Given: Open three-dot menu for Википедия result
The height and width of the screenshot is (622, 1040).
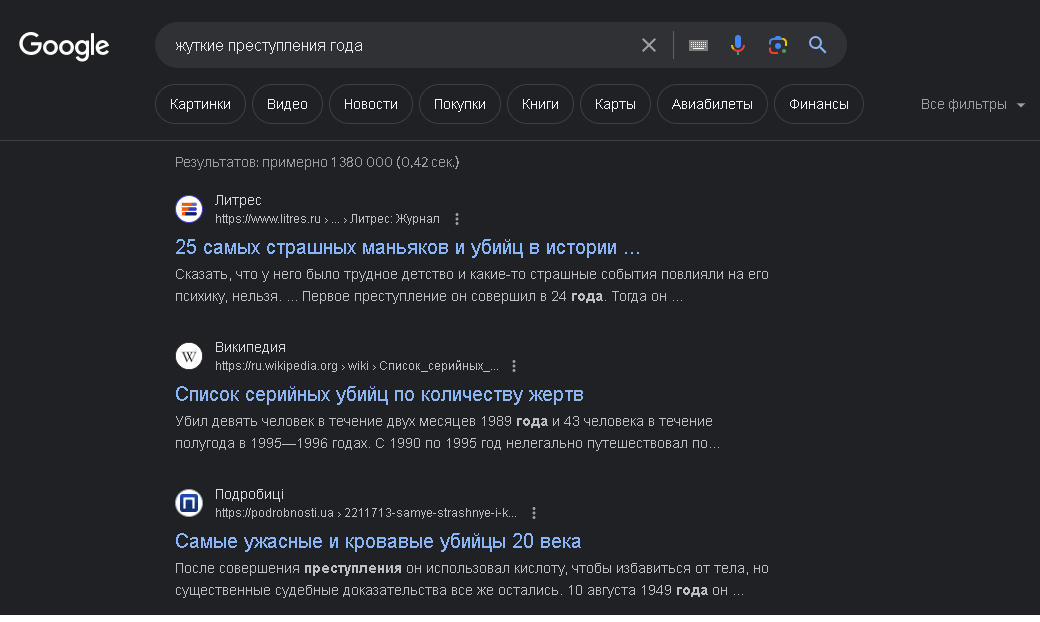Looking at the screenshot, I should [514, 366].
